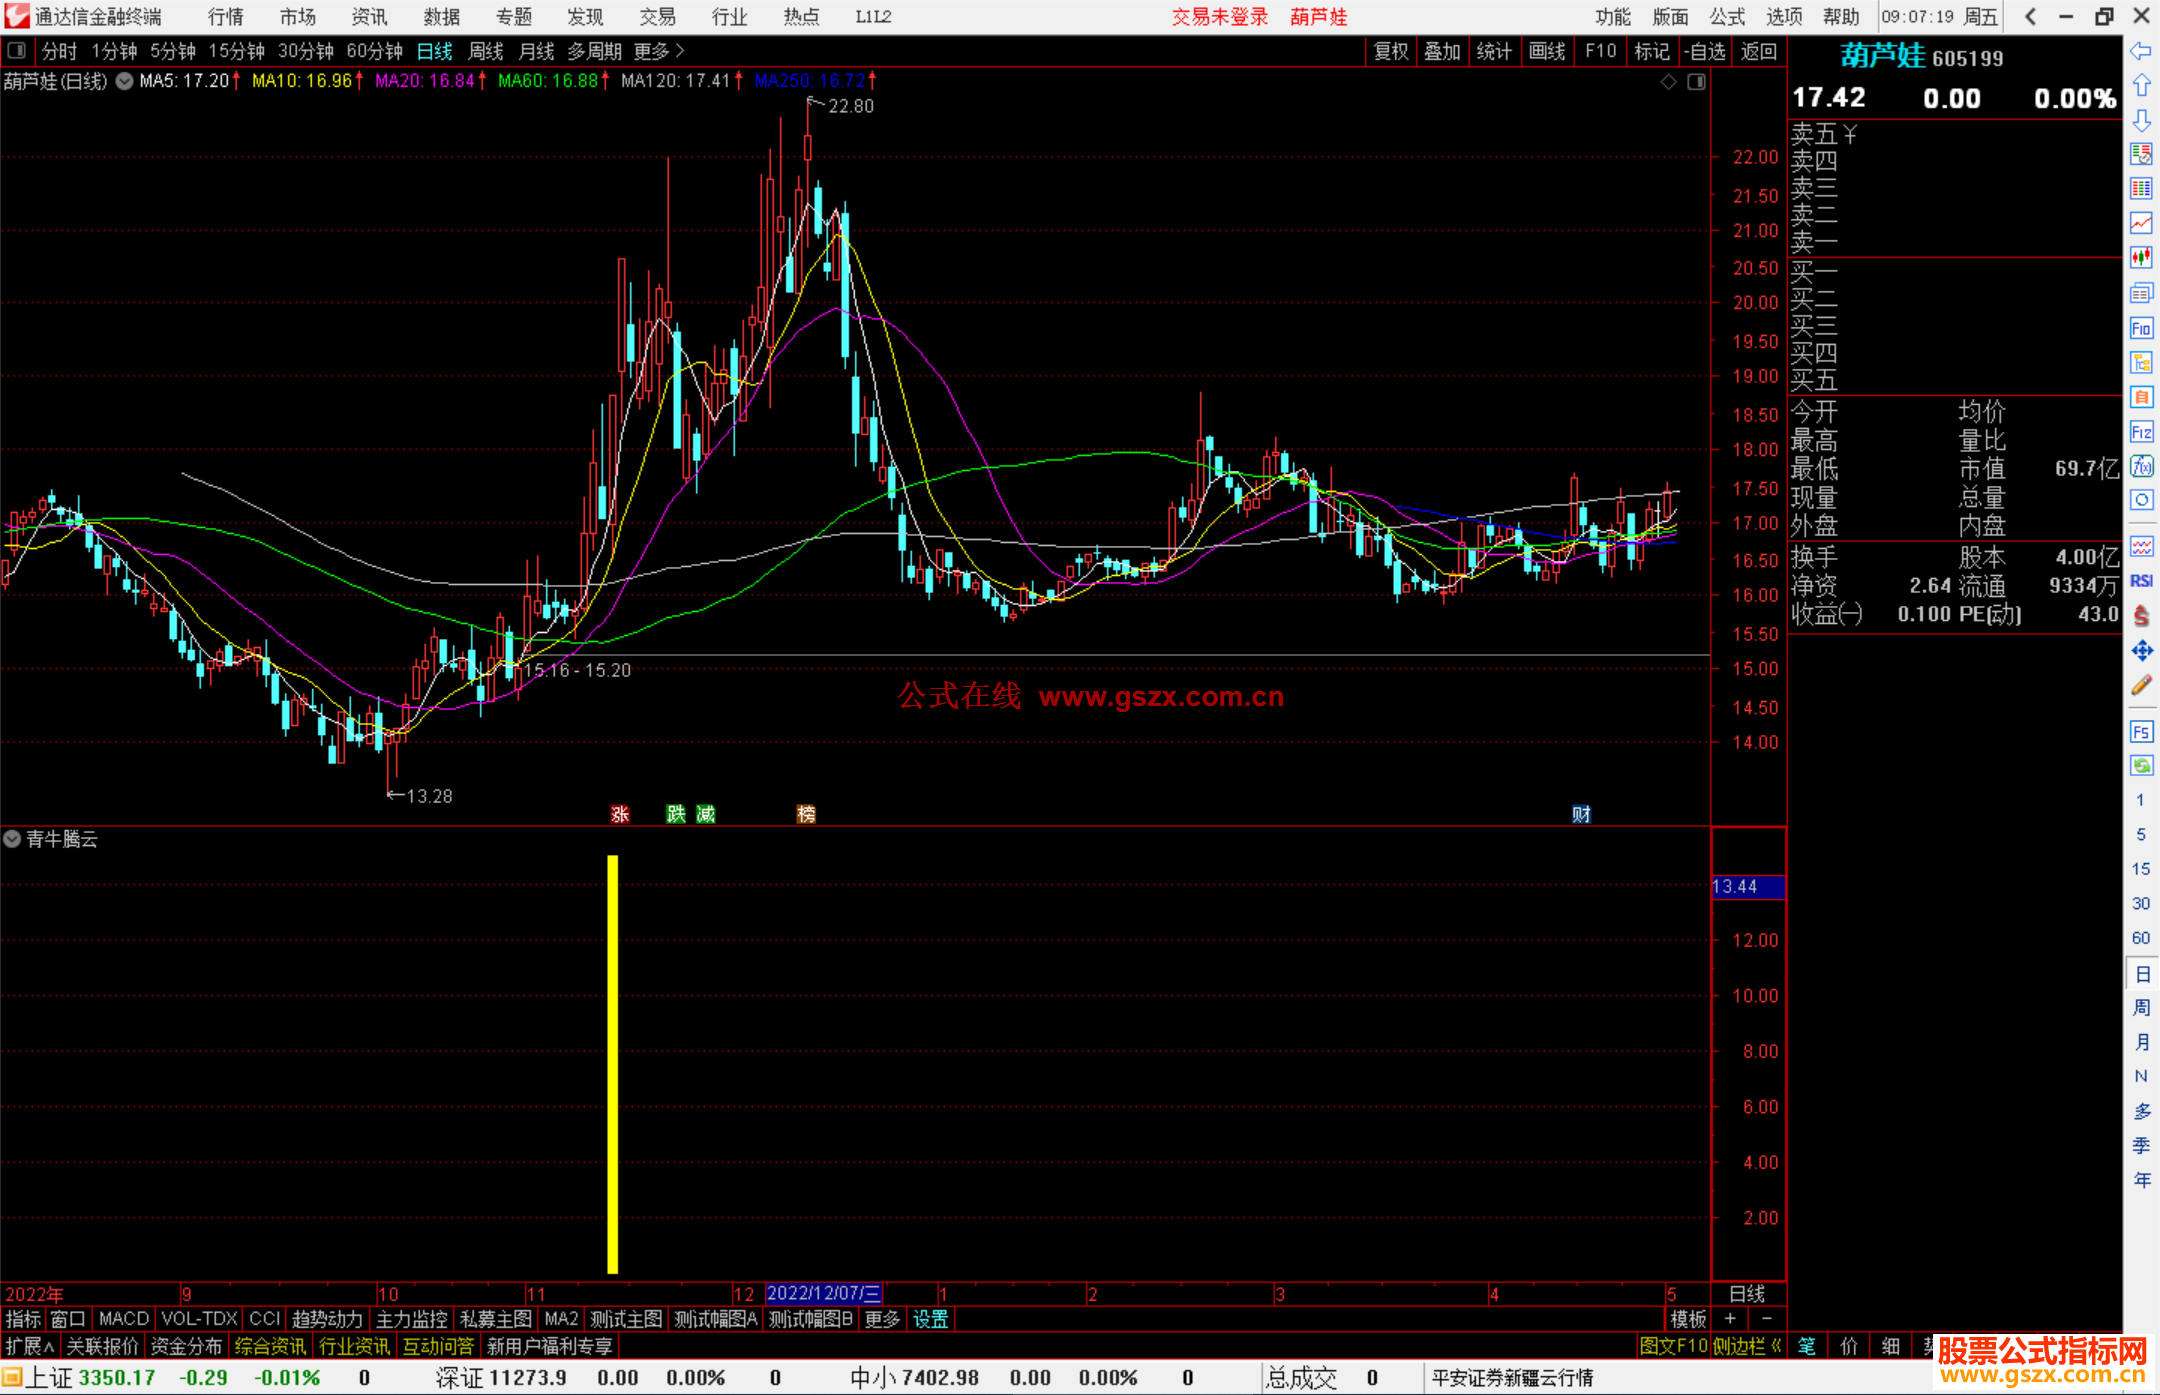The image size is (2160, 1395).
Task: Click the f(x) formula icon in sidebar
Action: coord(2141,466)
